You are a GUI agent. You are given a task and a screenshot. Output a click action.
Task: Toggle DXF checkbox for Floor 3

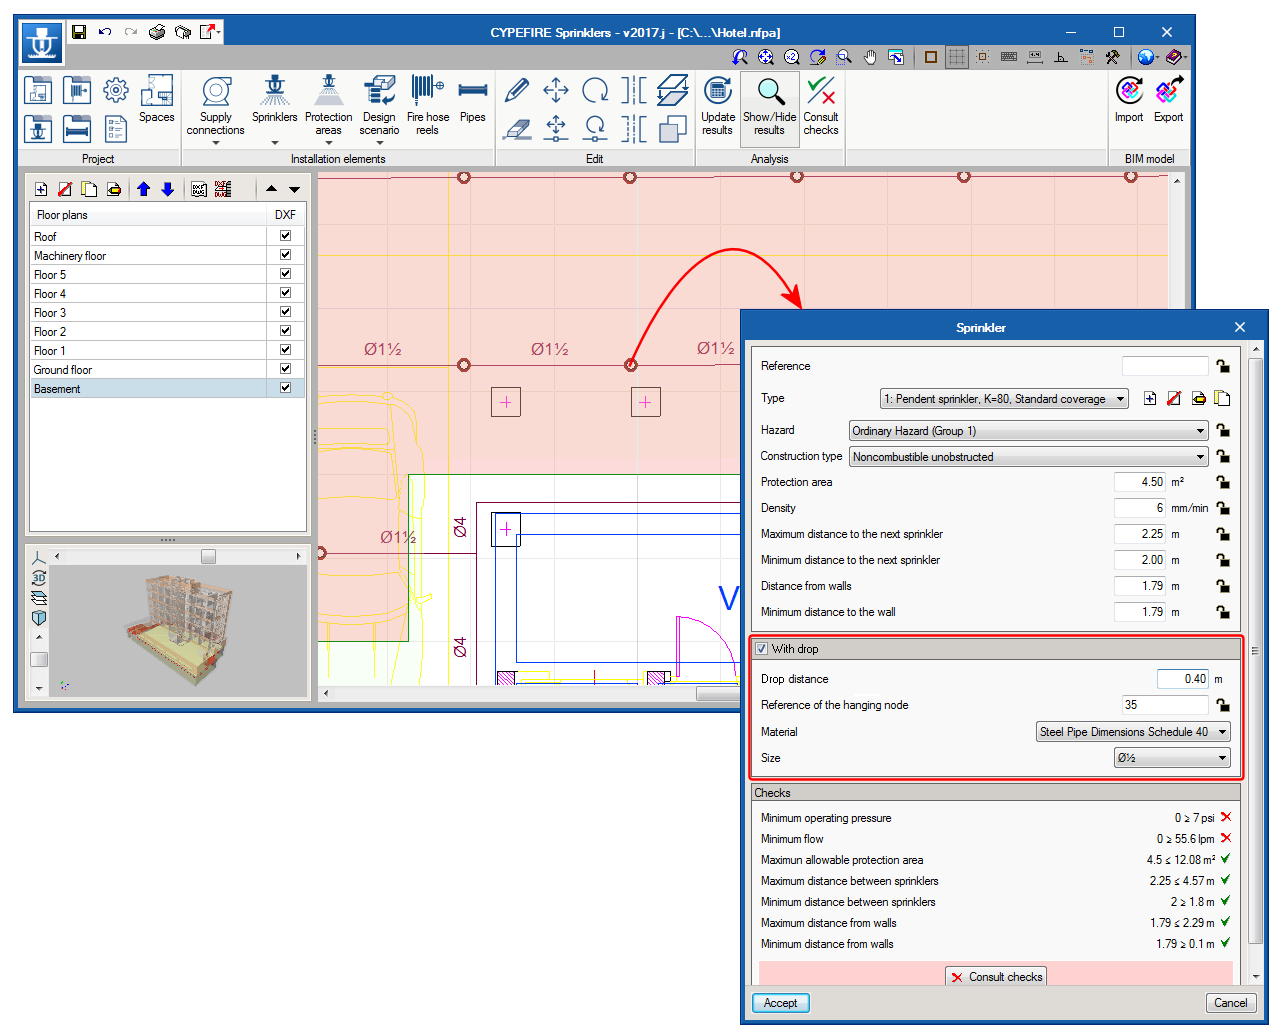[285, 312]
